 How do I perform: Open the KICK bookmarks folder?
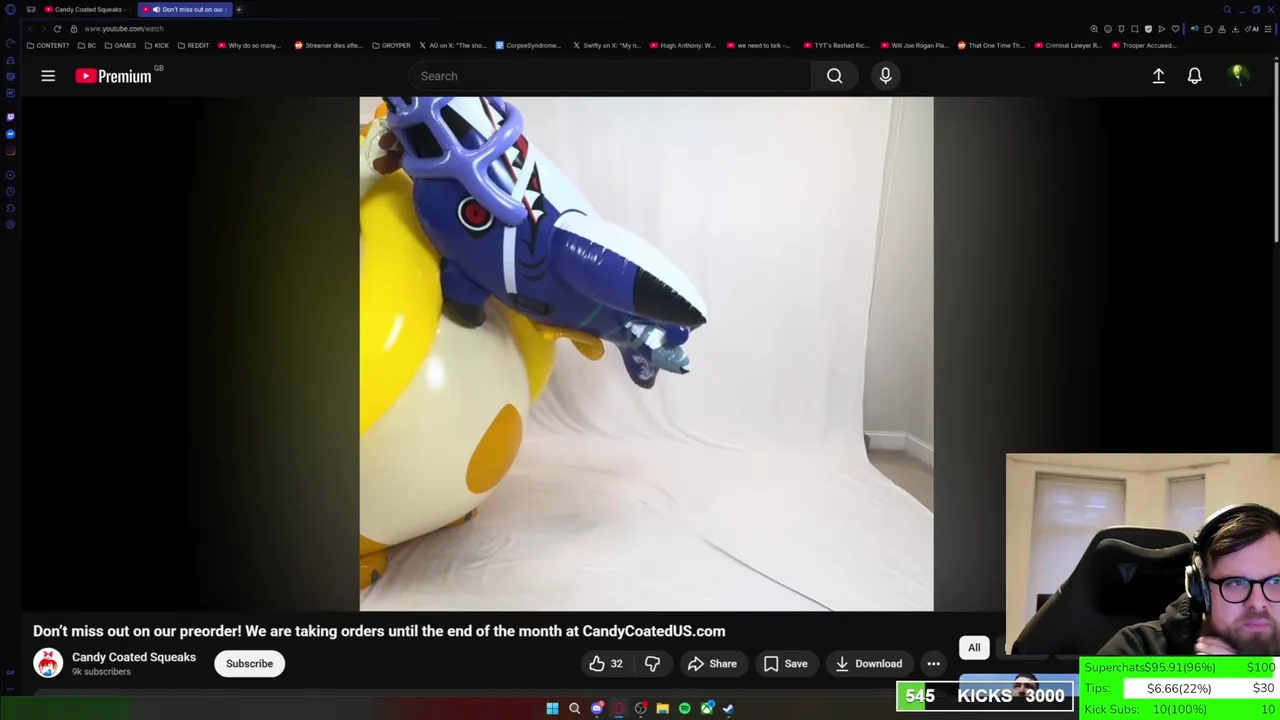click(x=157, y=45)
